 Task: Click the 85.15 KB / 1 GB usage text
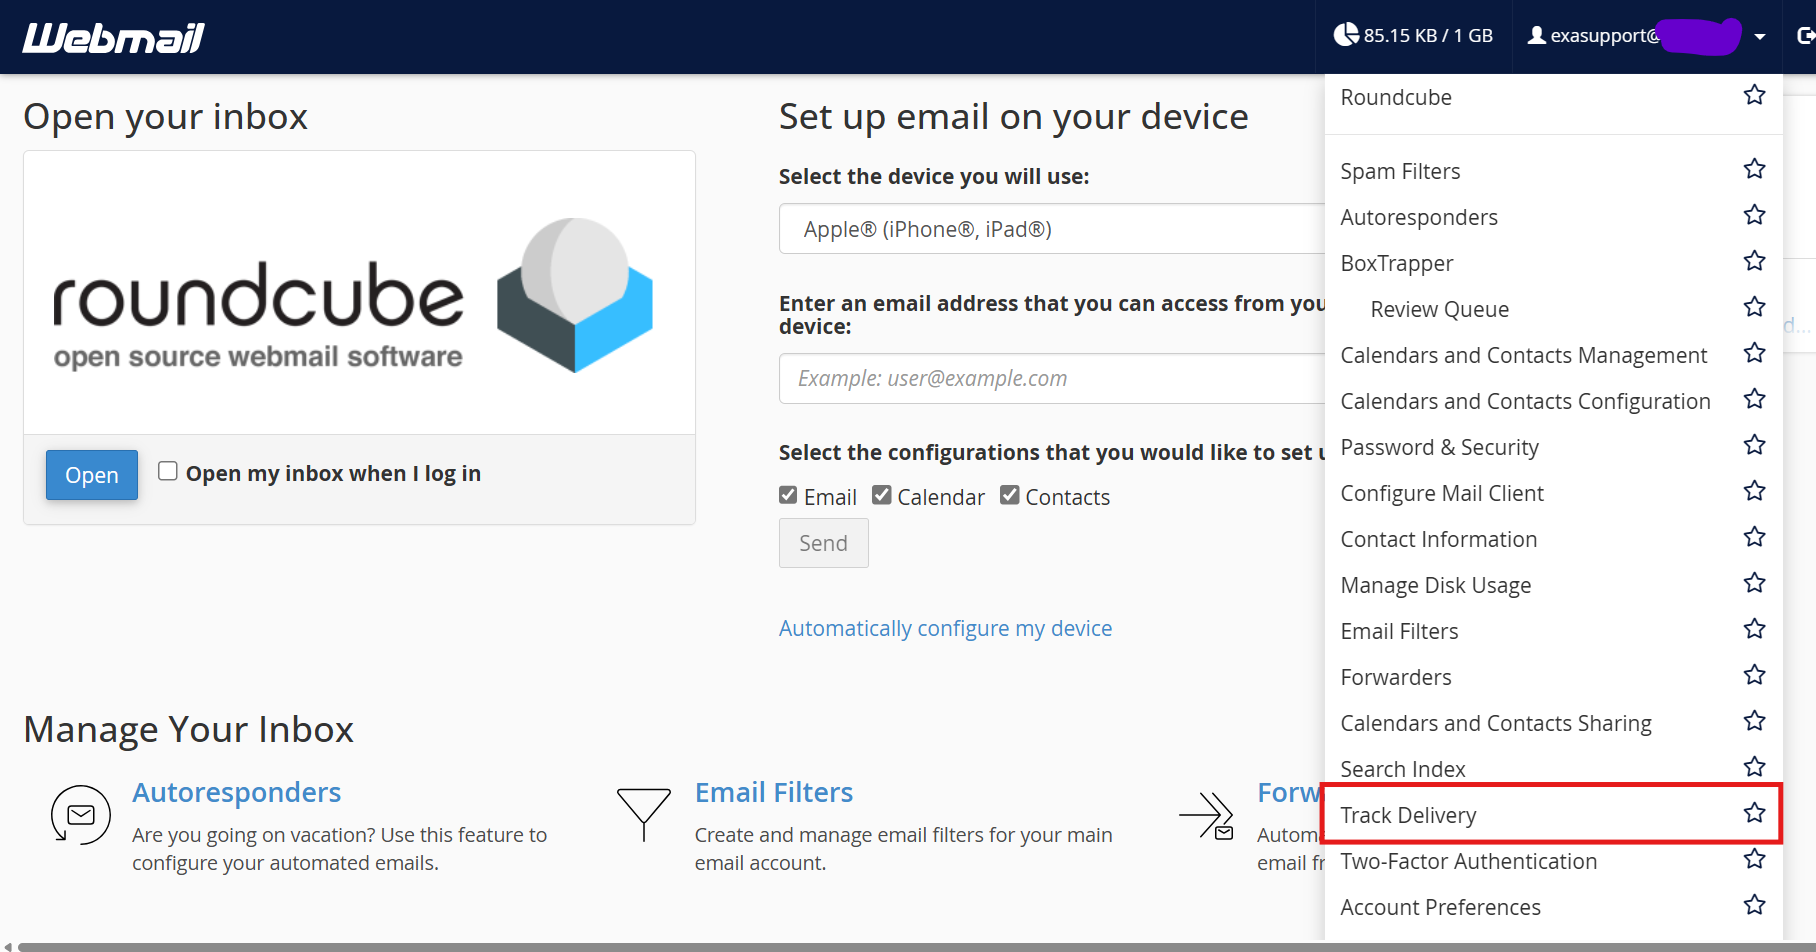pos(1428,36)
